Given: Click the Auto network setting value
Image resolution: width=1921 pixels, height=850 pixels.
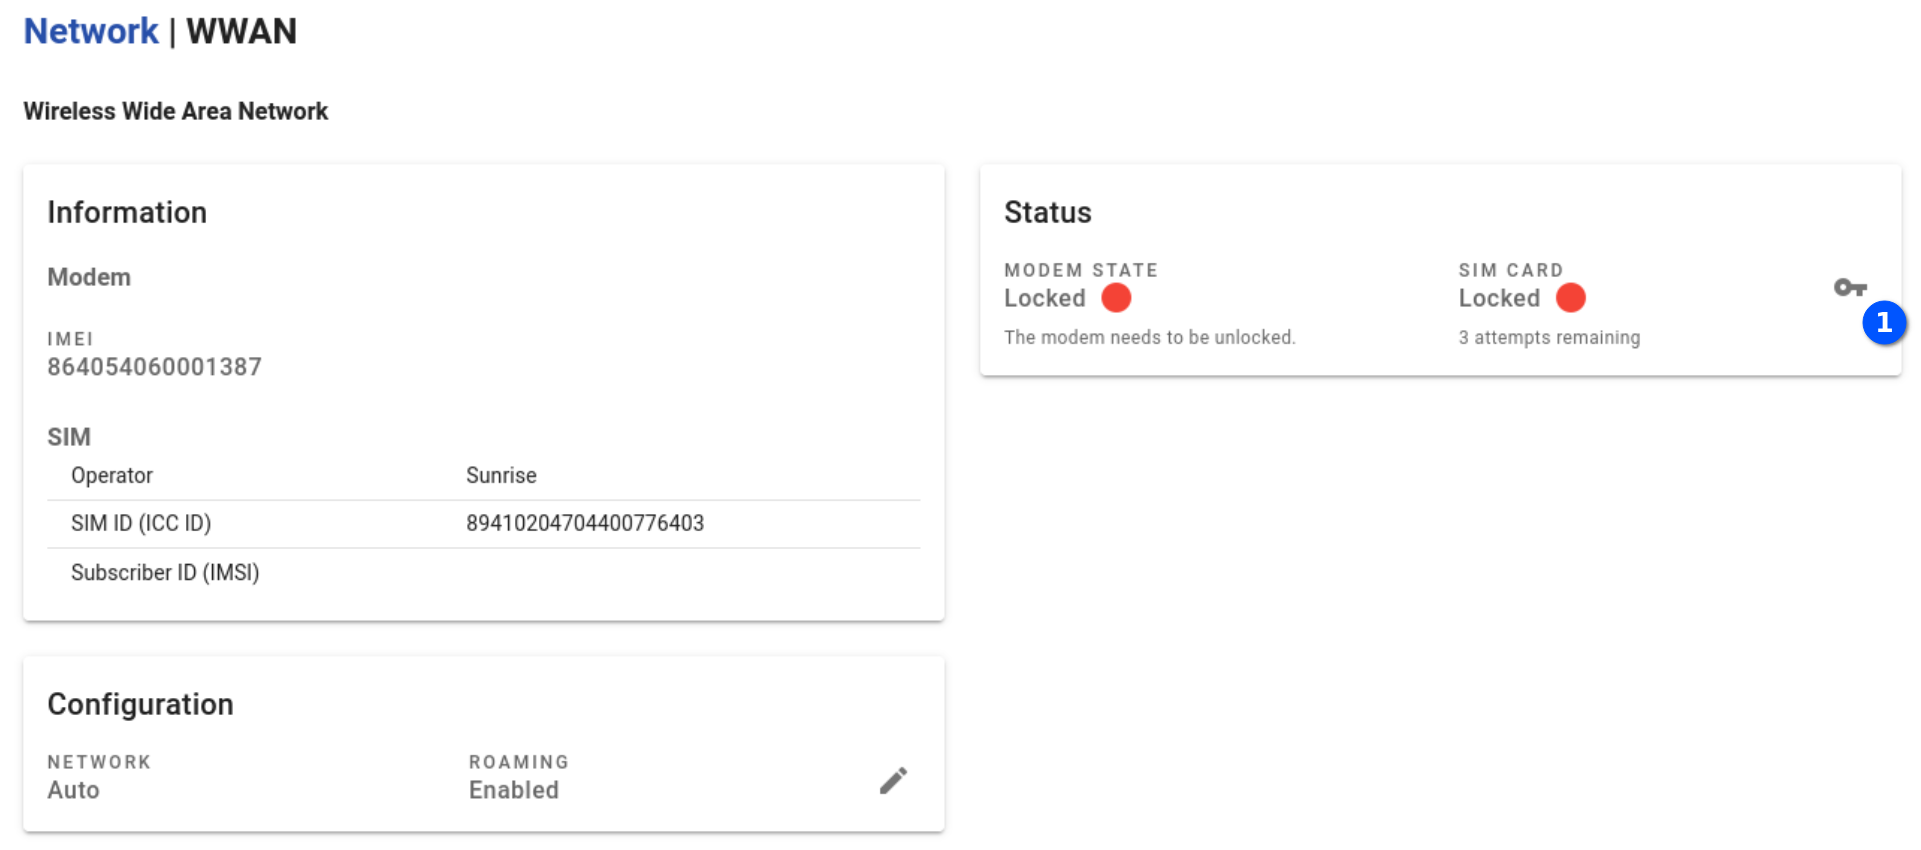Looking at the screenshot, I should pyautogui.click(x=73, y=790).
